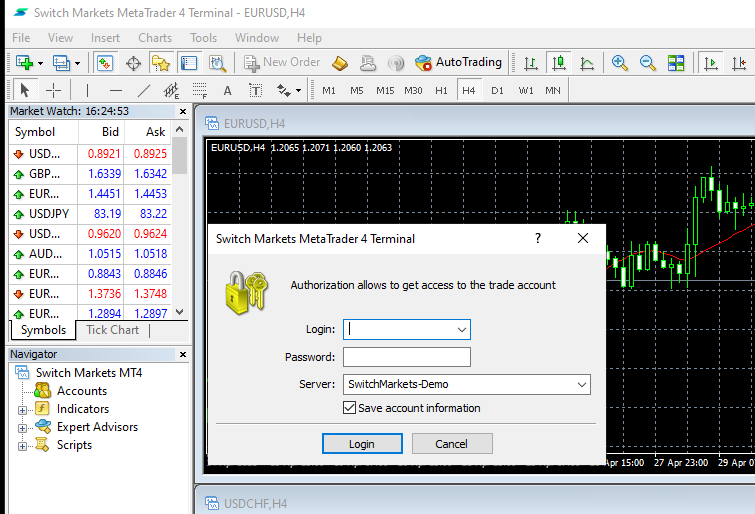Click the dialog help question mark
The width and height of the screenshot is (755, 514).
(538, 238)
